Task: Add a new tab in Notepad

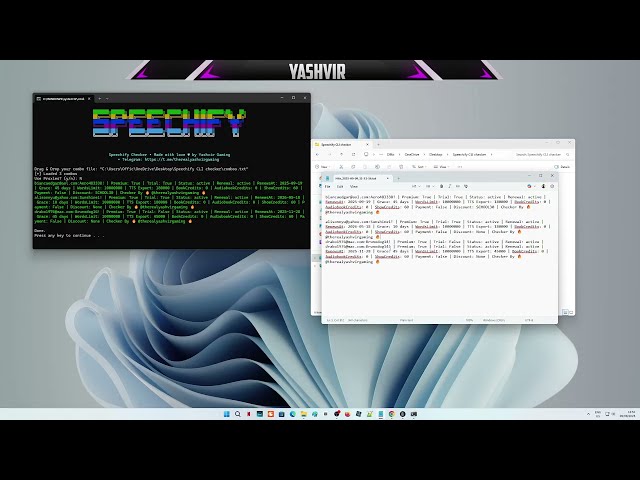Action: coord(398,178)
